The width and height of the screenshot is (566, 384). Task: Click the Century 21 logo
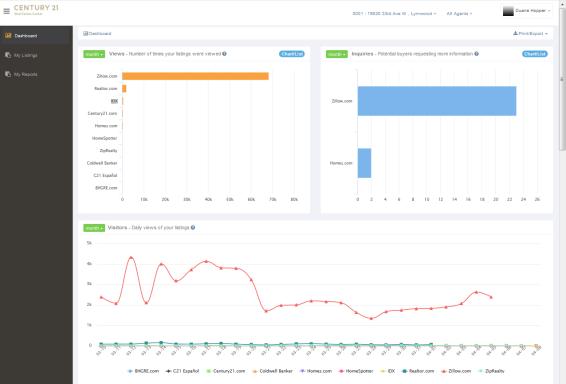tap(36, 10)
